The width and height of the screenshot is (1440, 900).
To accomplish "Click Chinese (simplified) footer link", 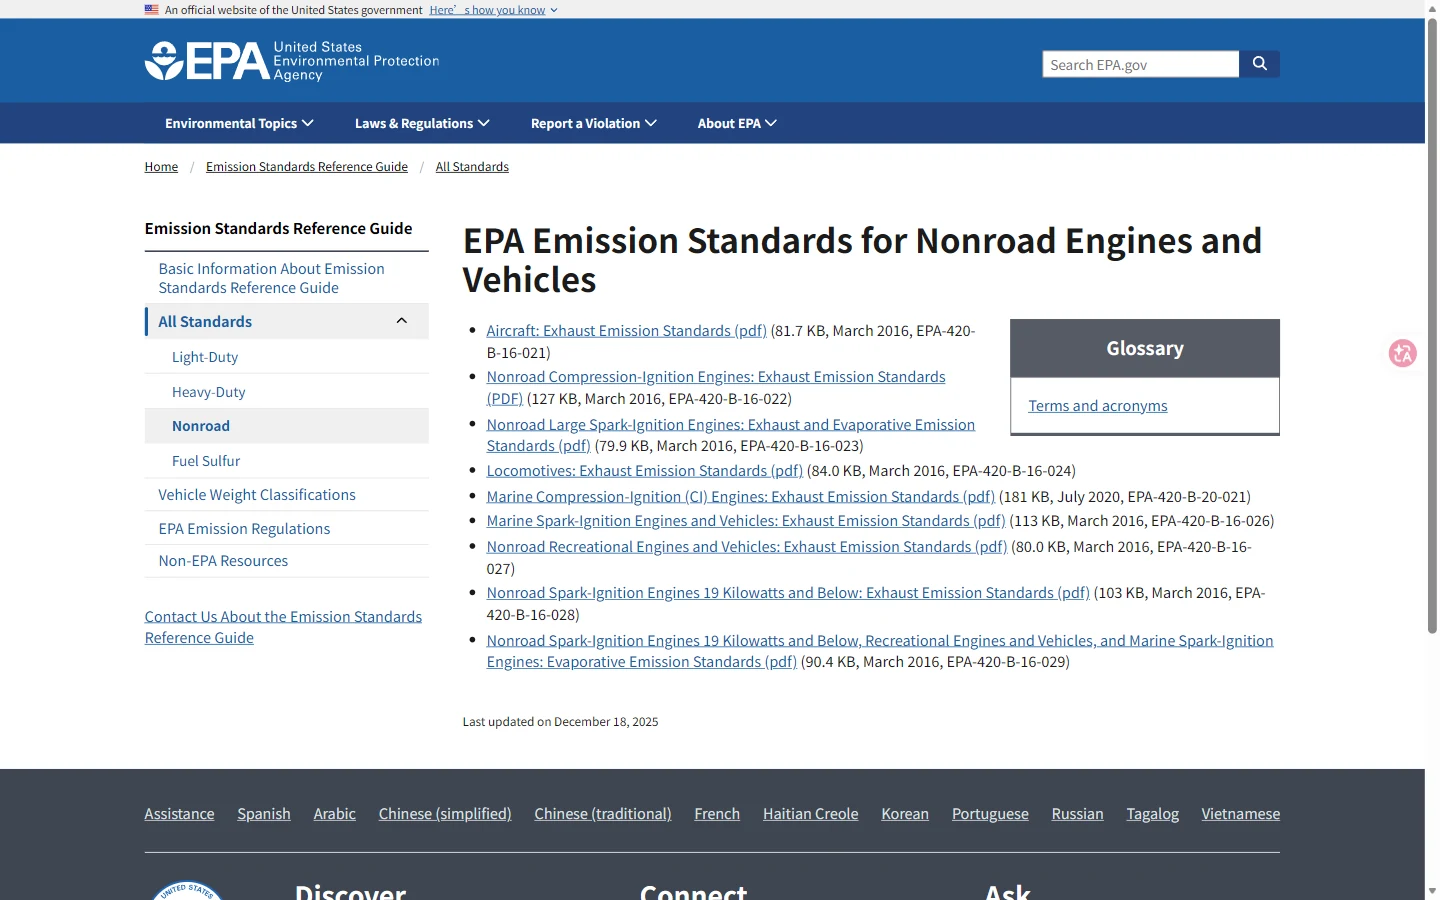I will click(445, 814).
